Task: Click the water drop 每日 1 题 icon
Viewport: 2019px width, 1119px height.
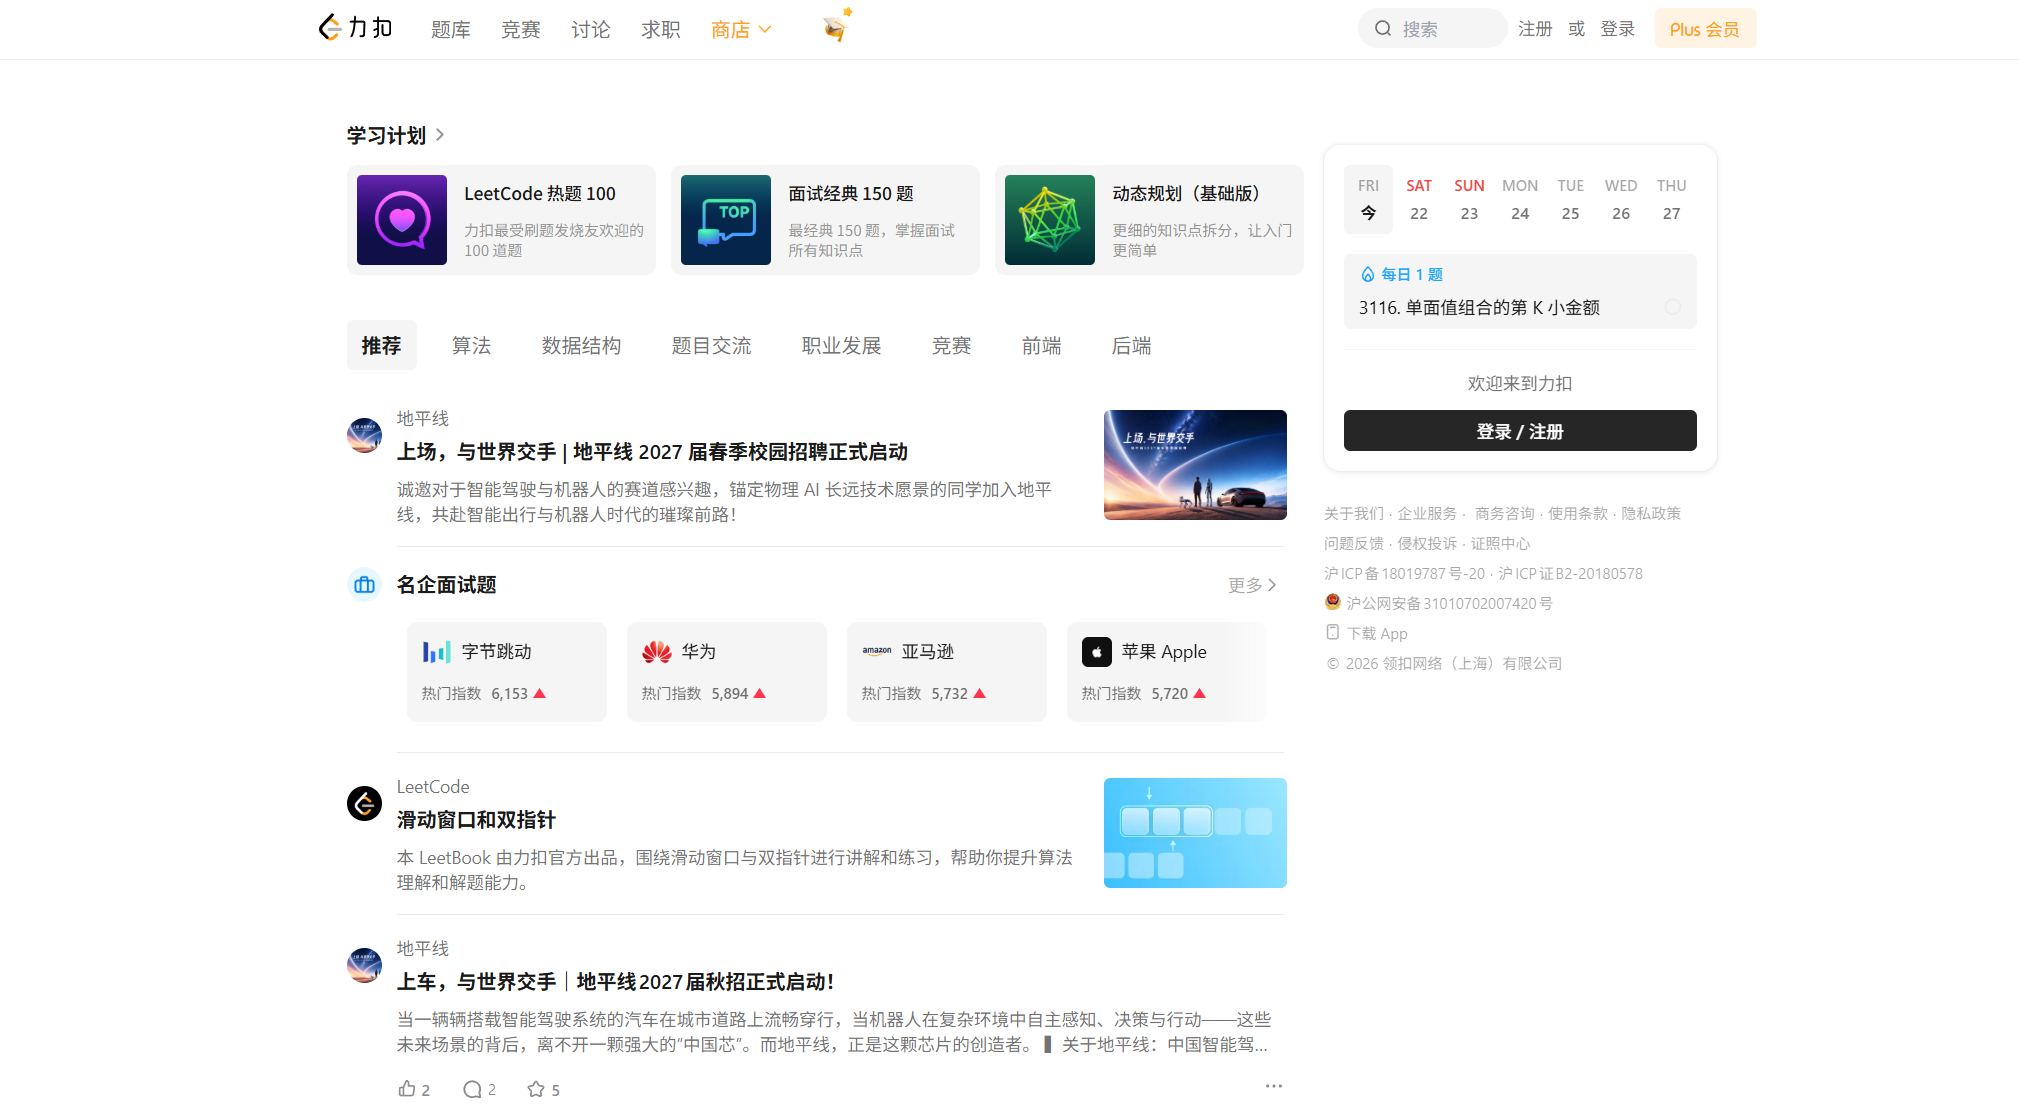Action: click(1367, 274)
